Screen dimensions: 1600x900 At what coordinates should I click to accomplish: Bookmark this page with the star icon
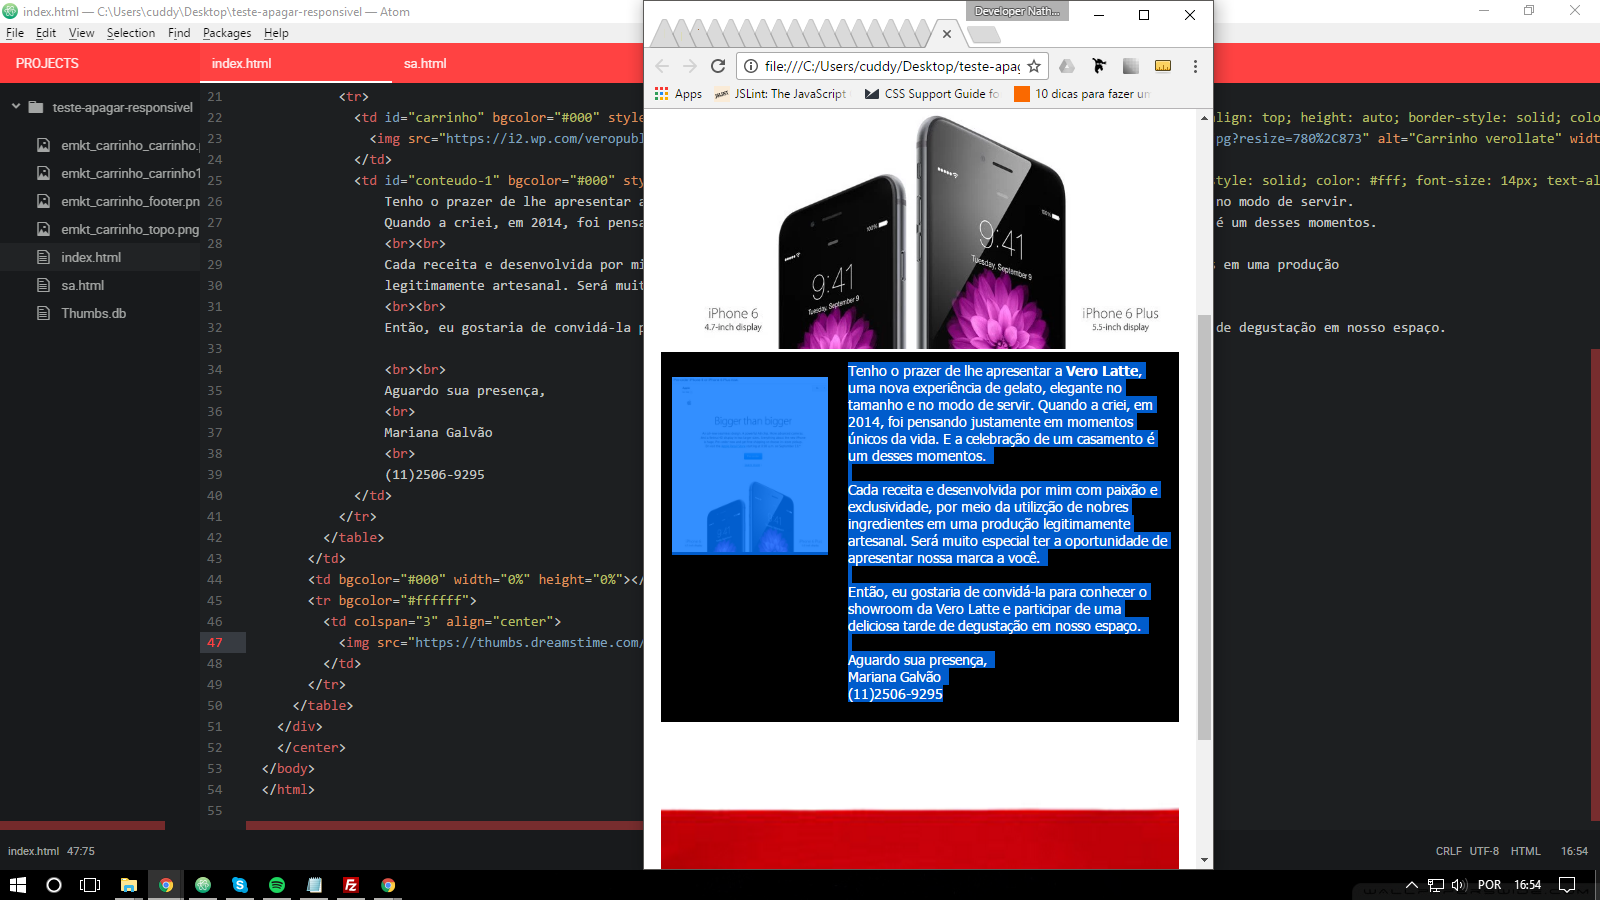pyautogui.click(x=1034, y=66)
